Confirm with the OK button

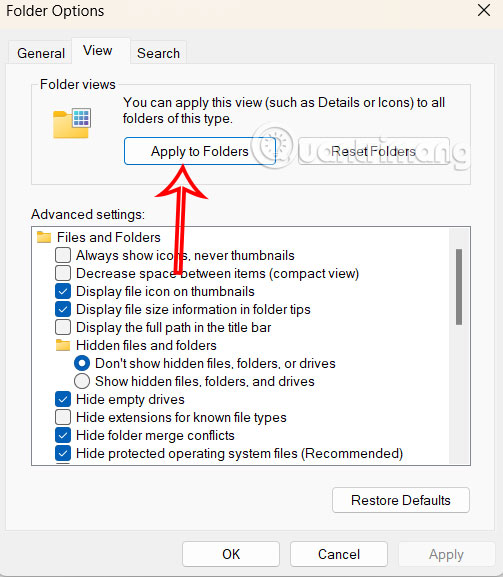pyautogui.click(x=231, y=554)
